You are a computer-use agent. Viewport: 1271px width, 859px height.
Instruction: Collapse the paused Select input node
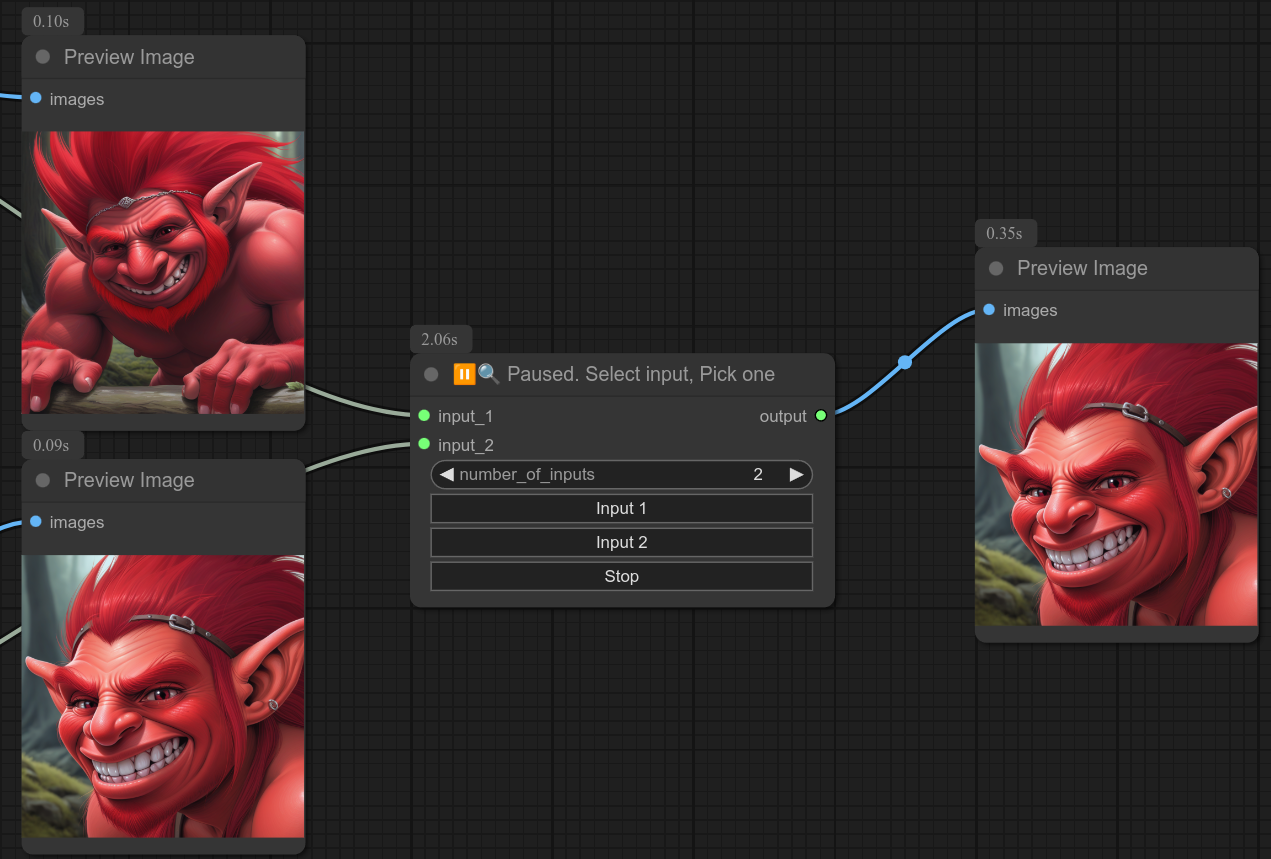[431, 374]
